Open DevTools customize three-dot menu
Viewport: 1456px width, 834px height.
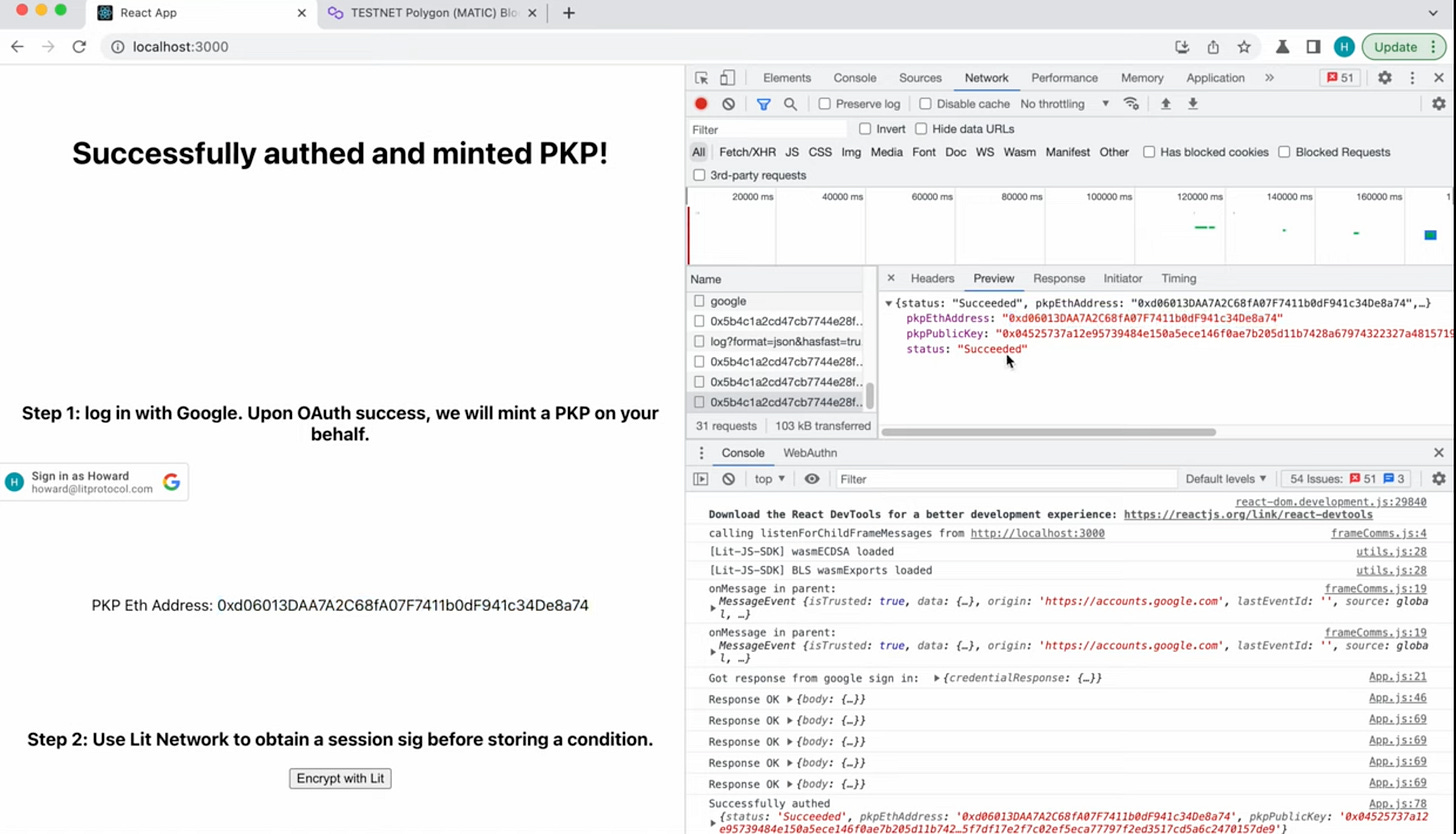pyautogui.click(x=1412, y=78)
